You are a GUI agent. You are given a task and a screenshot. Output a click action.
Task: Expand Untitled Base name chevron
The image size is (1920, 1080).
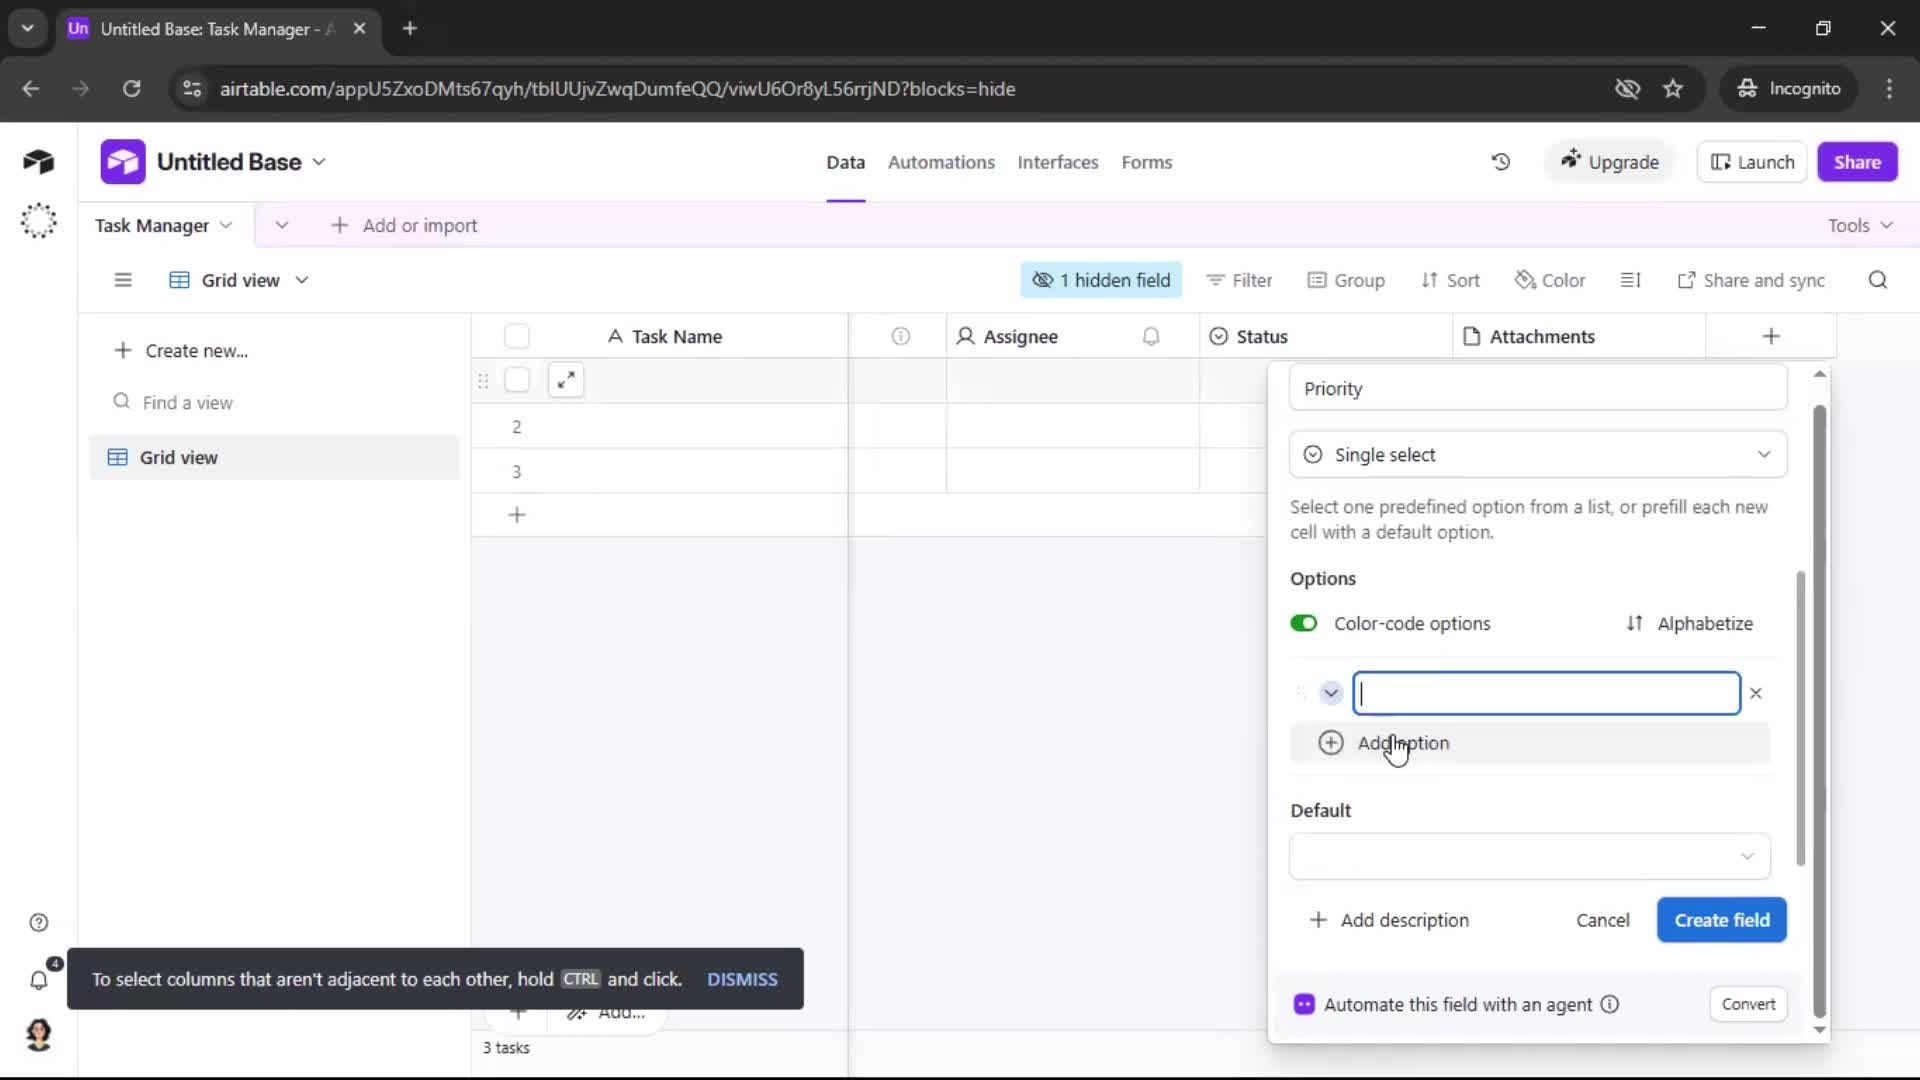319,162
